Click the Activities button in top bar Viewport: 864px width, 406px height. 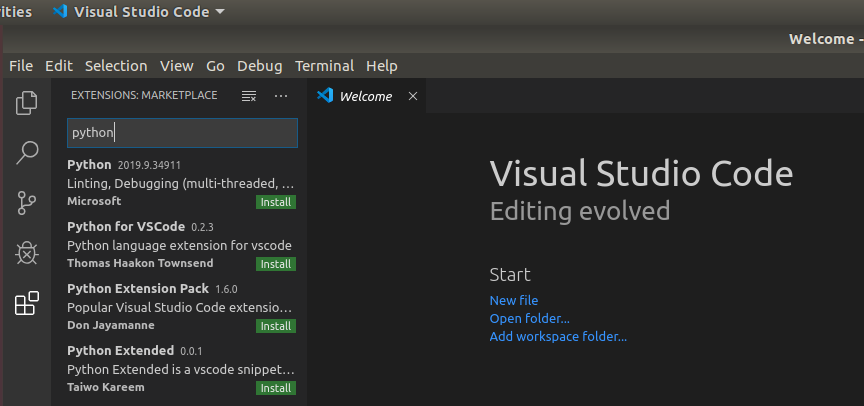16,12
